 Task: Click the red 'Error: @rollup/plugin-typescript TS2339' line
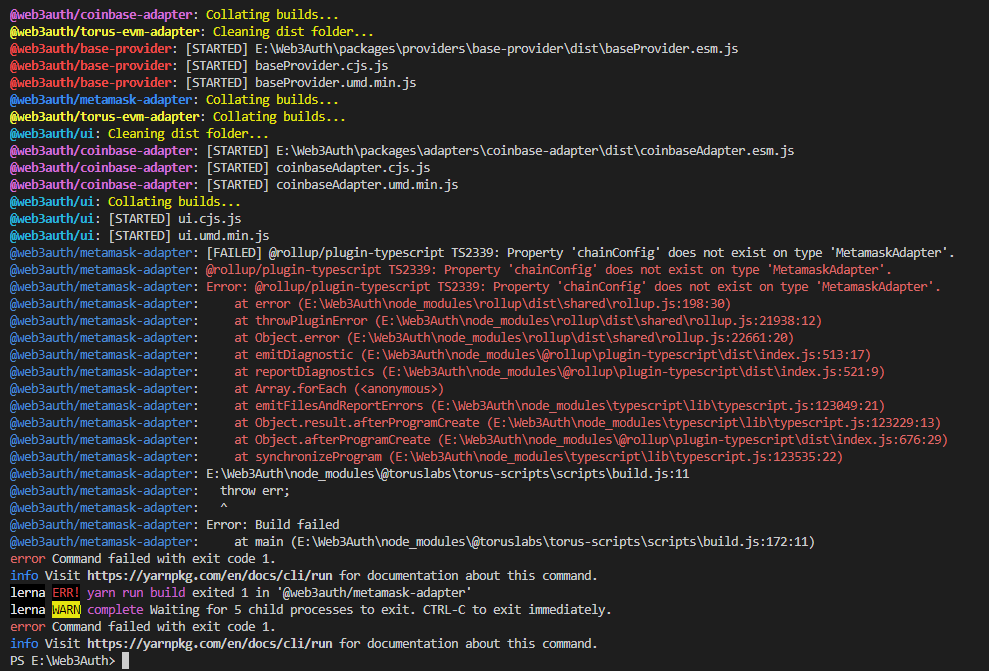pos(573,287)
